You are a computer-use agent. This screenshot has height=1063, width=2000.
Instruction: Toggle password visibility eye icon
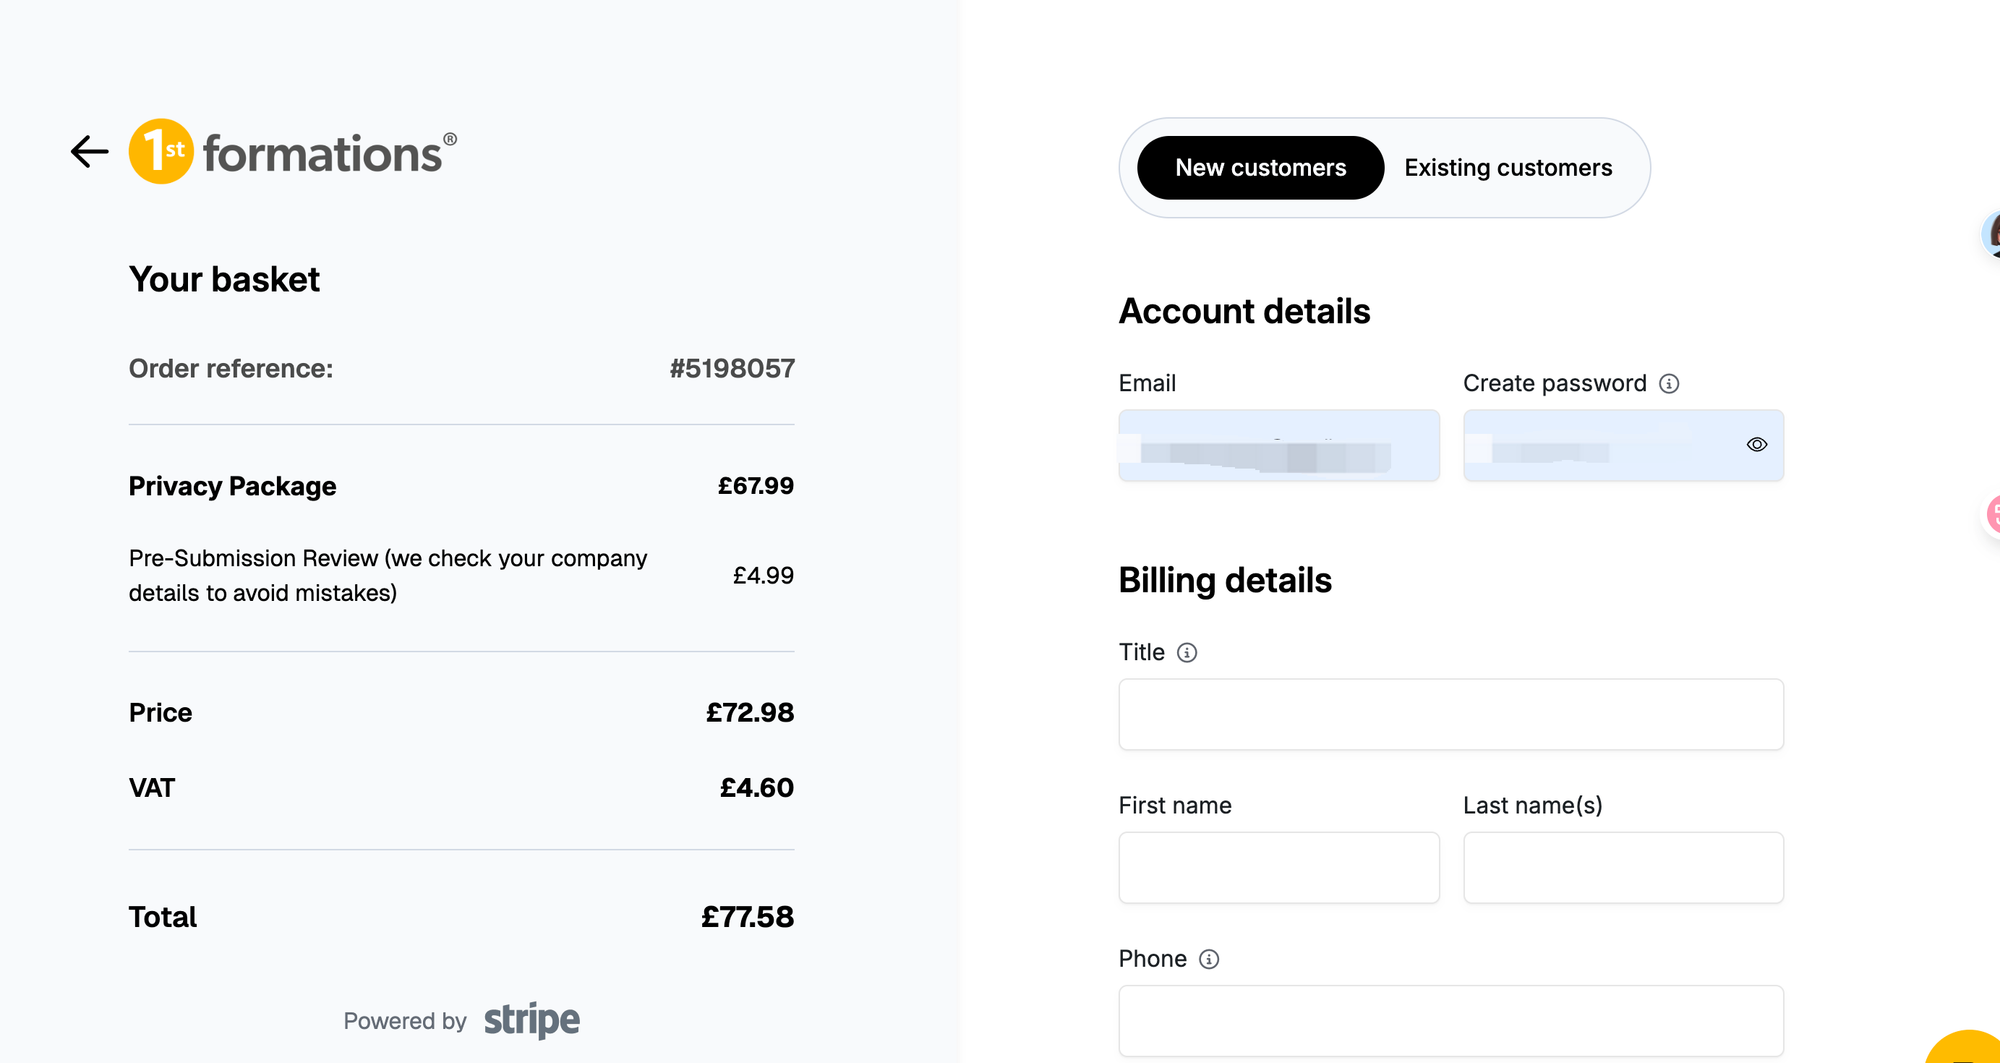pyautogui.click(x=1757, y=445)
